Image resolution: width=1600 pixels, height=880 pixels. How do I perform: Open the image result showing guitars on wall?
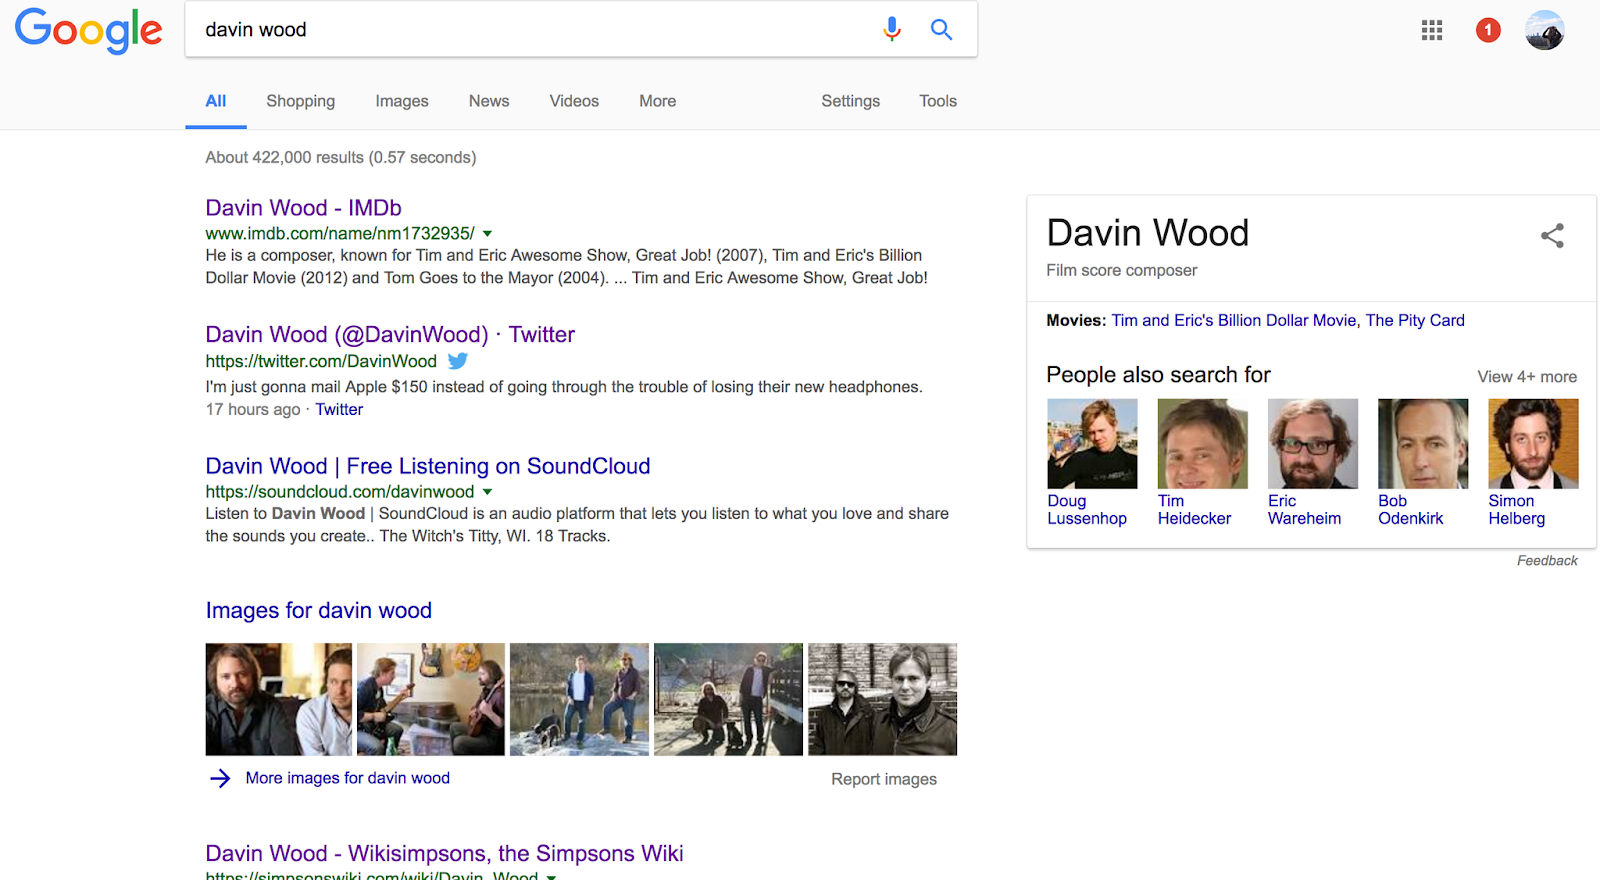tap(431, 699)
